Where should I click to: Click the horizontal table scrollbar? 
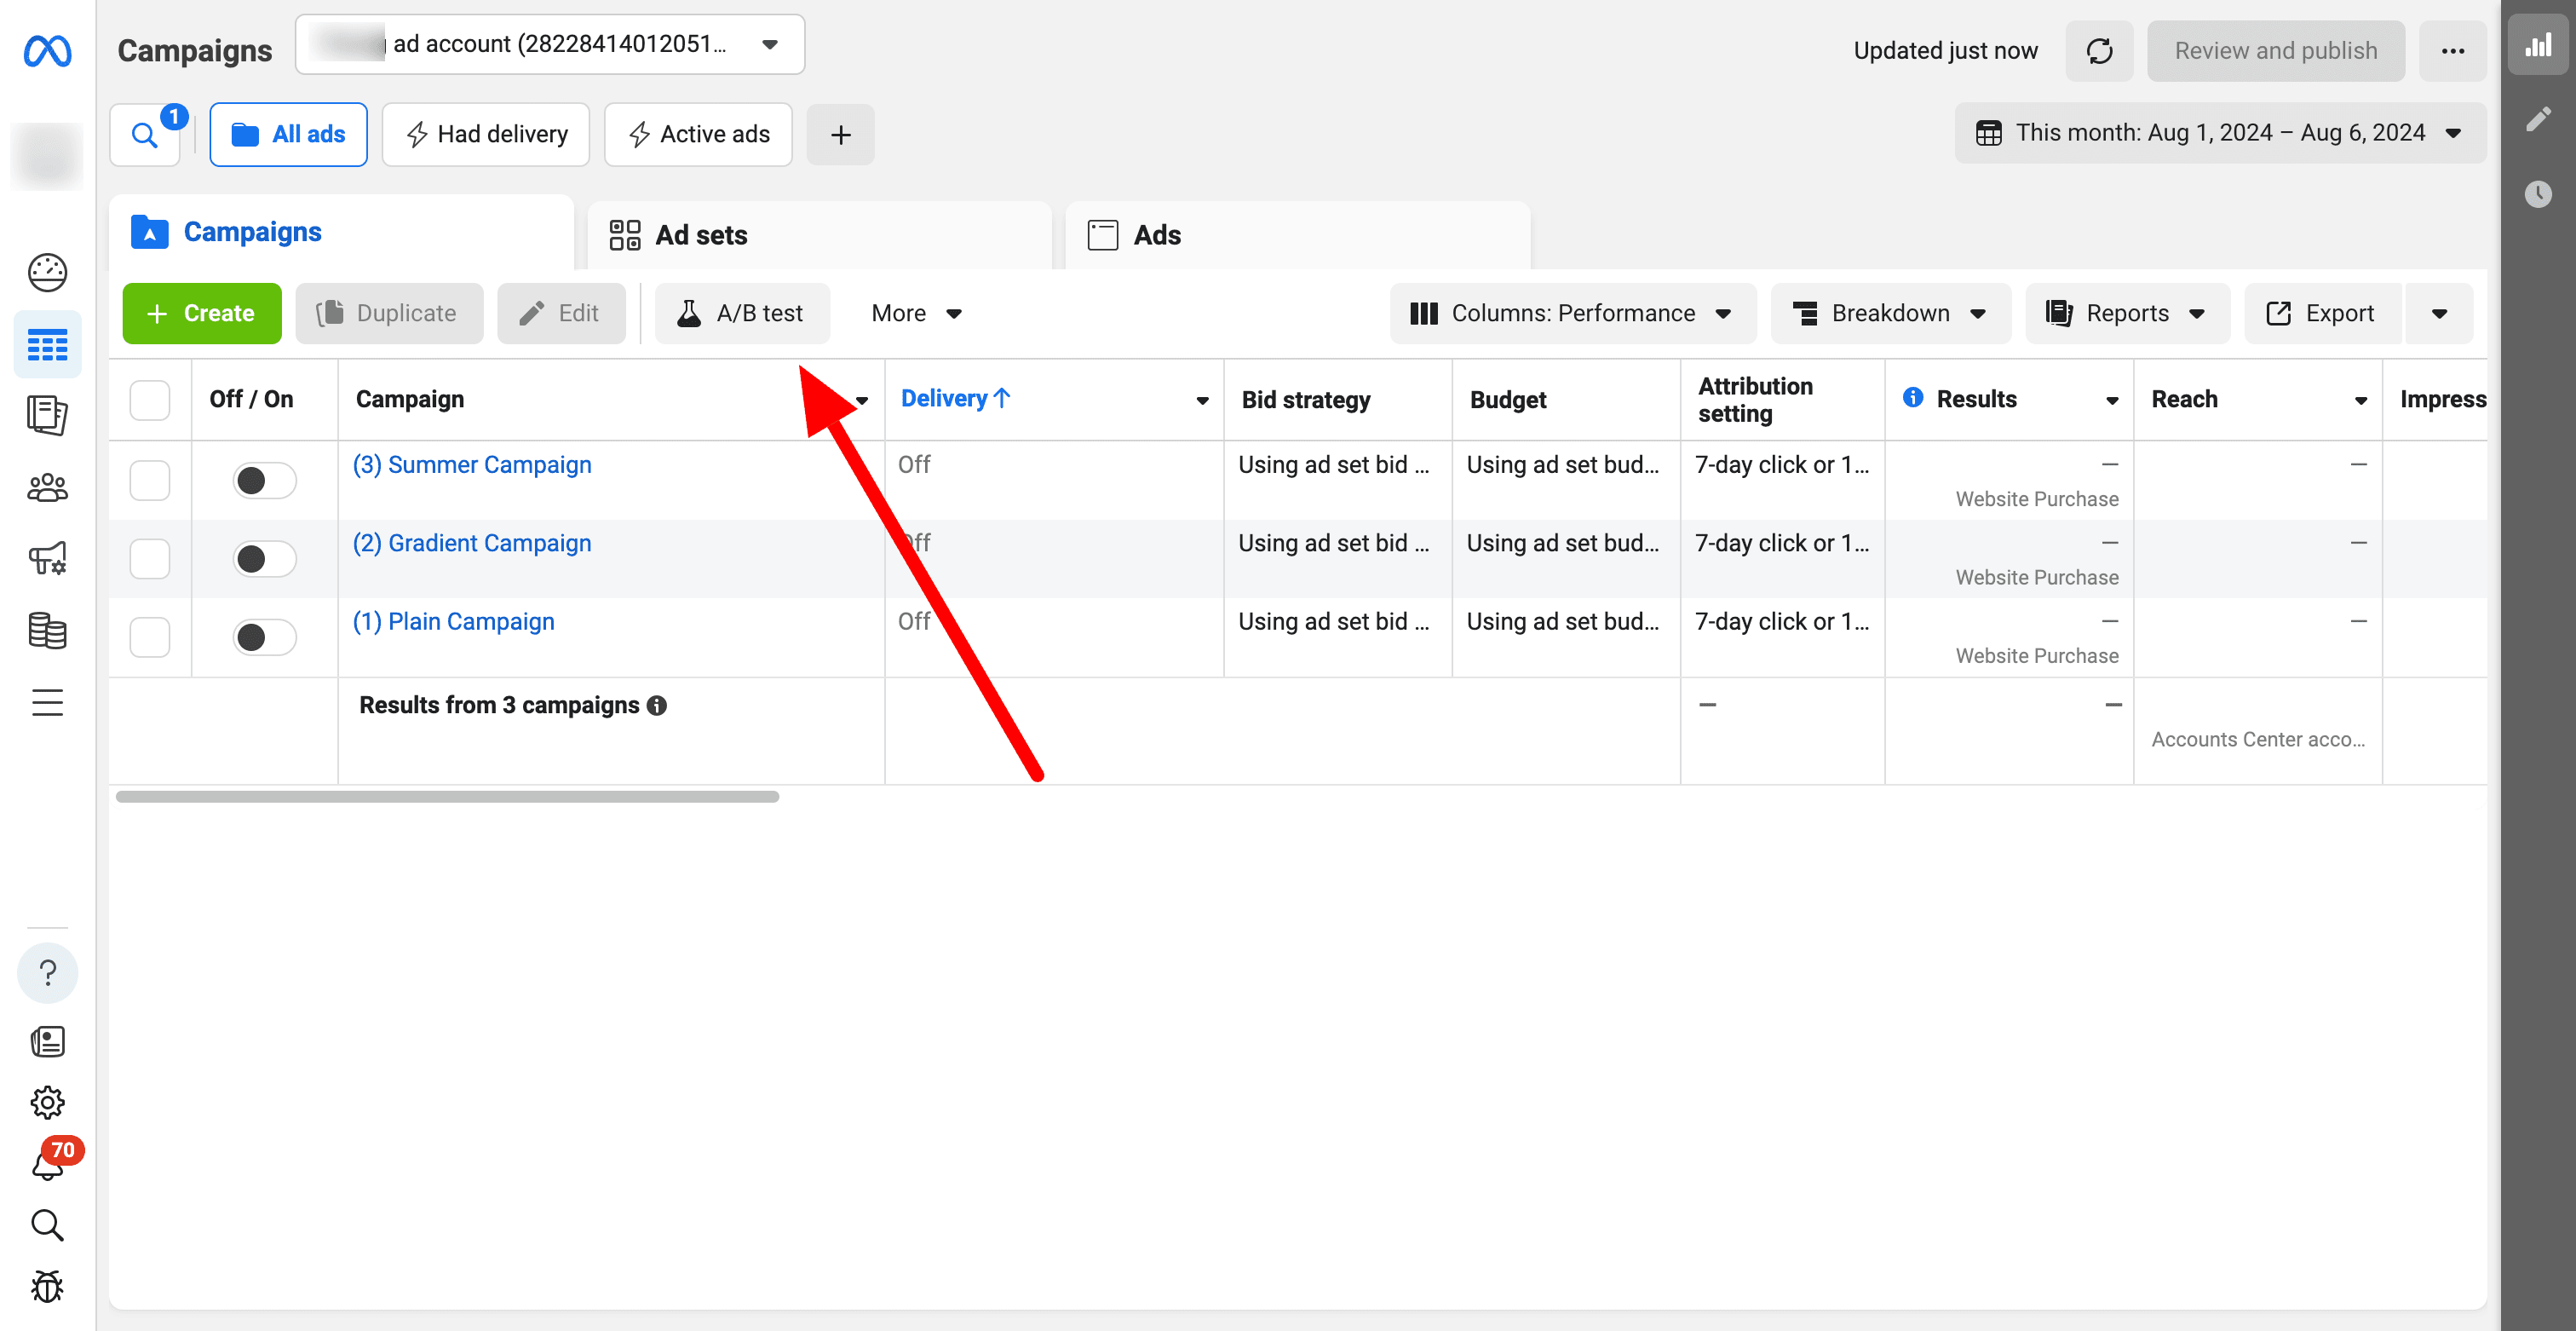pyautogui.click(x=447, y=797)
